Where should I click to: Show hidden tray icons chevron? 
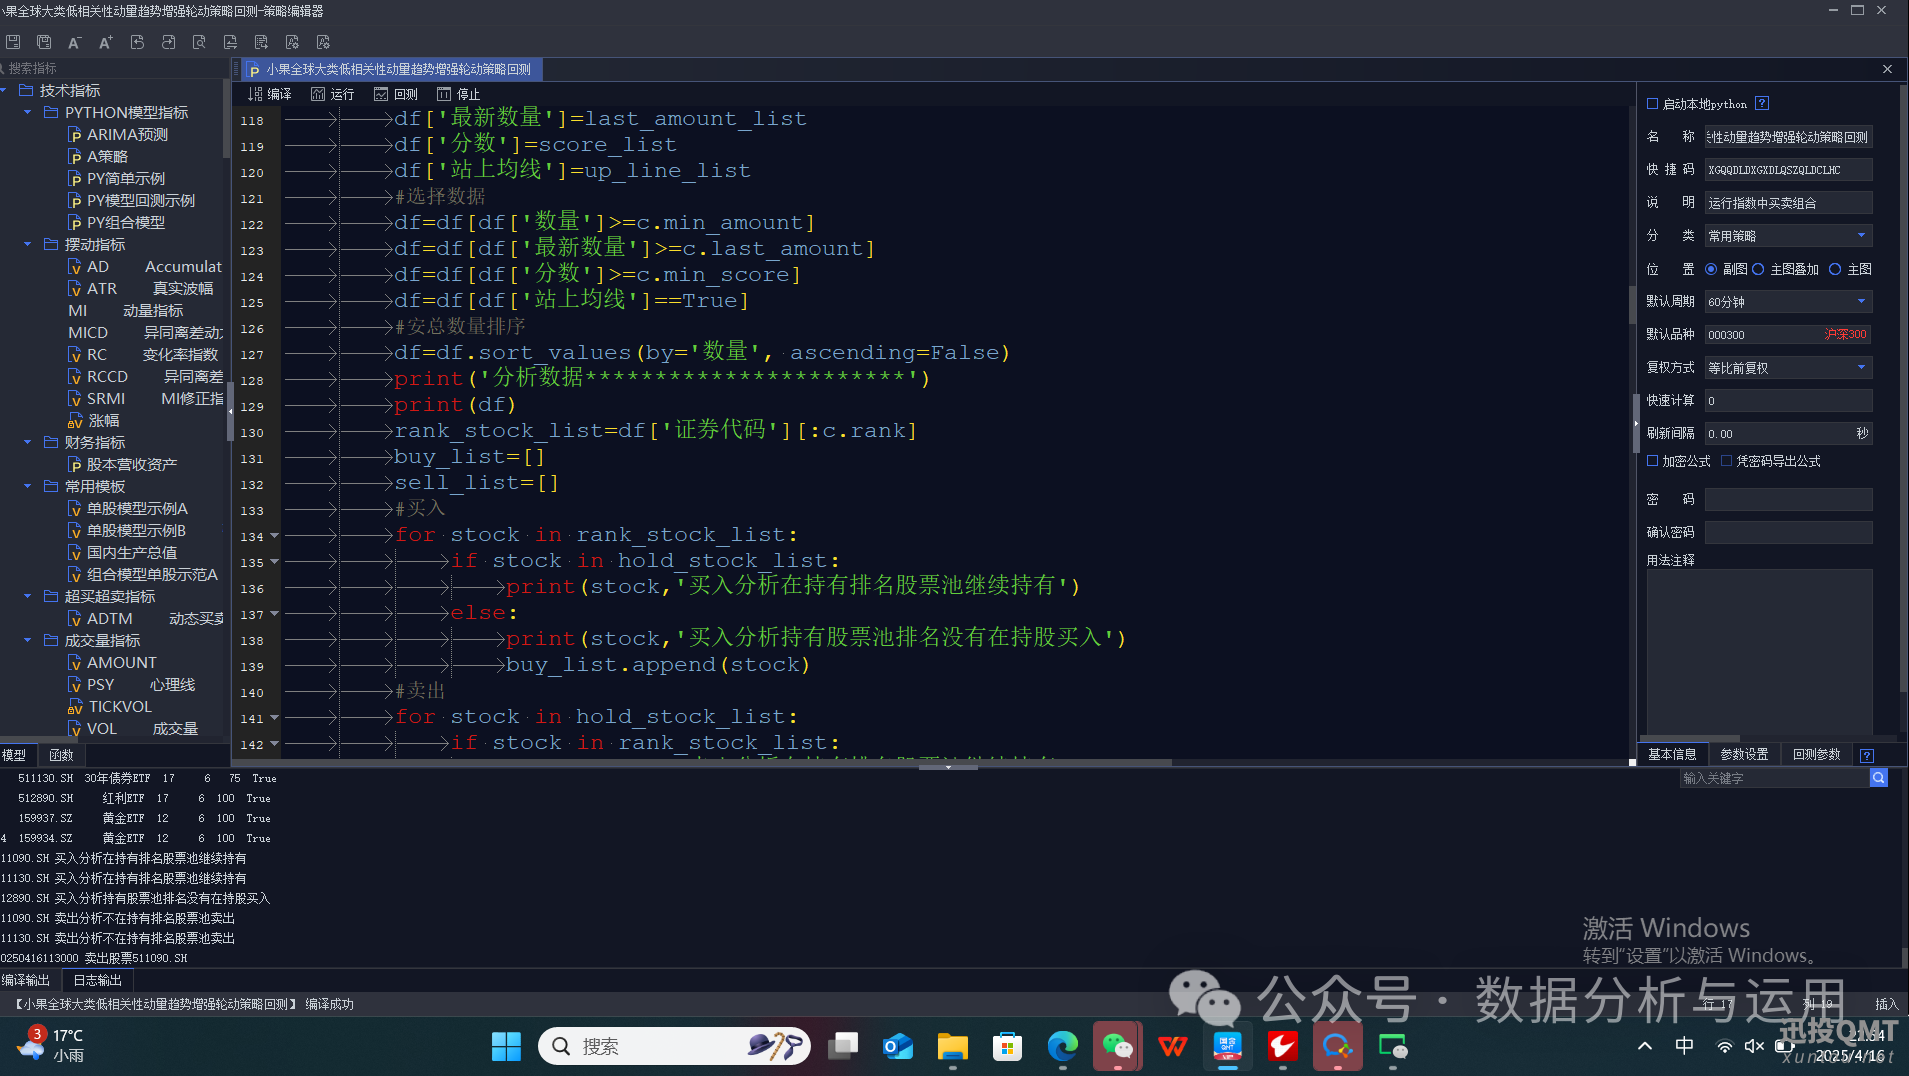point(1645,1046)
